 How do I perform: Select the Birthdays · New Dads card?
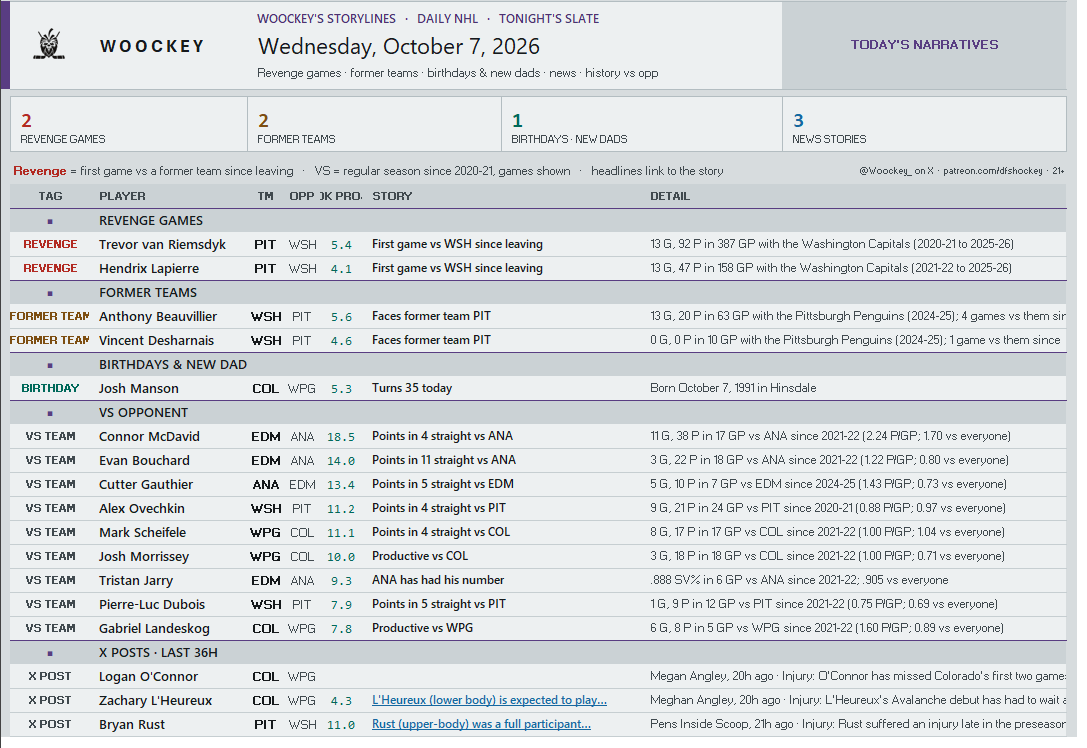point(642,124)
